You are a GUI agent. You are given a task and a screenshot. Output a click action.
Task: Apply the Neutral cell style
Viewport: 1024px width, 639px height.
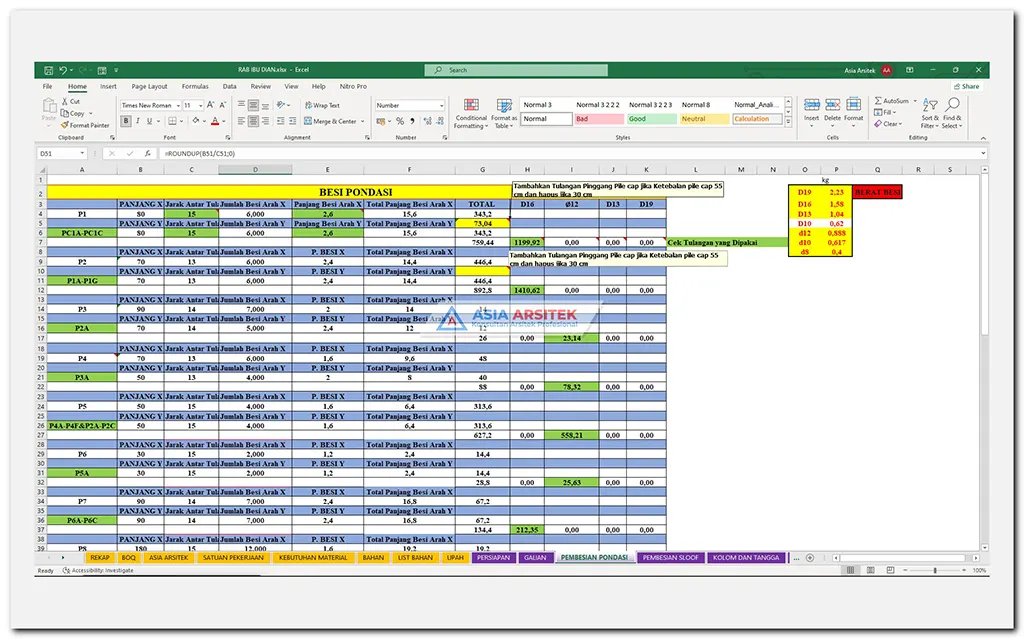coord(704,119)
